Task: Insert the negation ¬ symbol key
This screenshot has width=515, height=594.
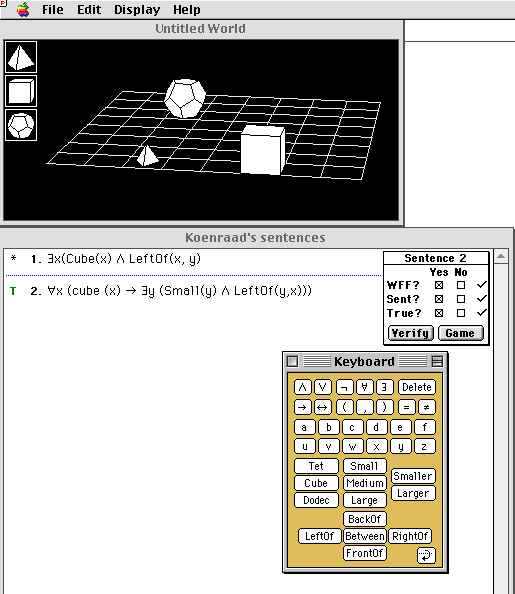Action: (344, 387)
